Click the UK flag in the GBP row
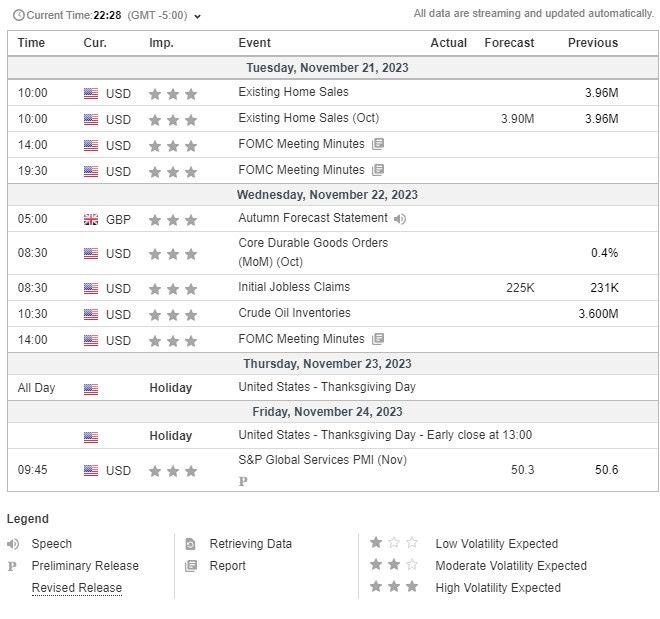The height and width of the screenshot is (619, 660). [91, 219]
